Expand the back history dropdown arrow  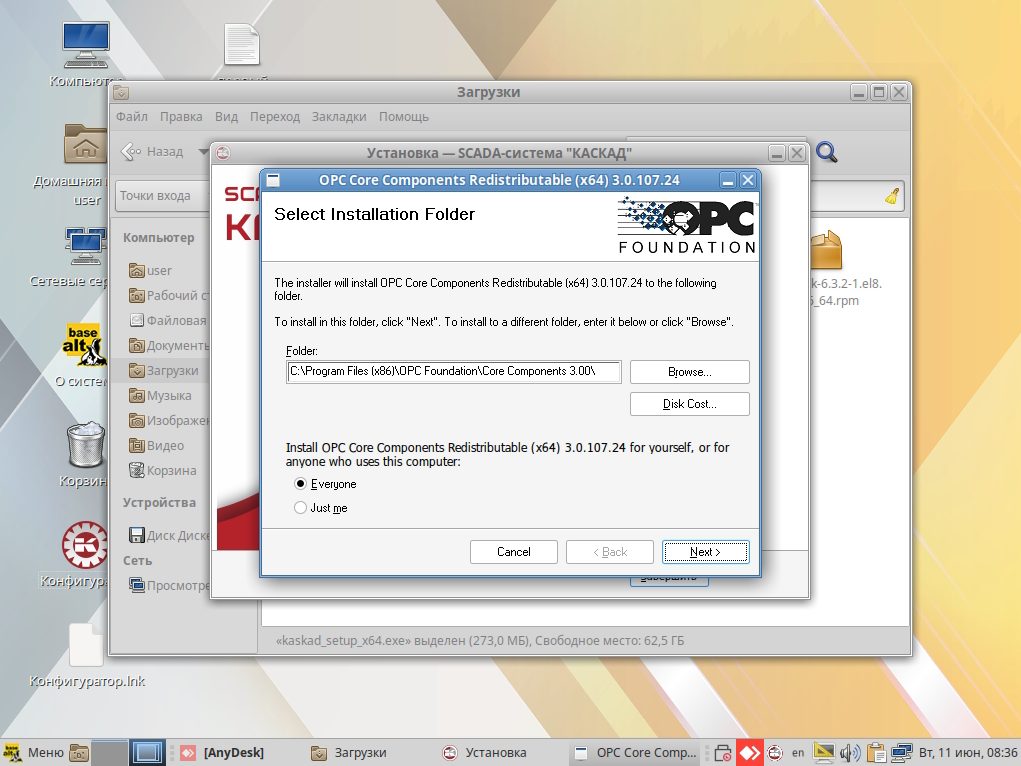point(203,152)
